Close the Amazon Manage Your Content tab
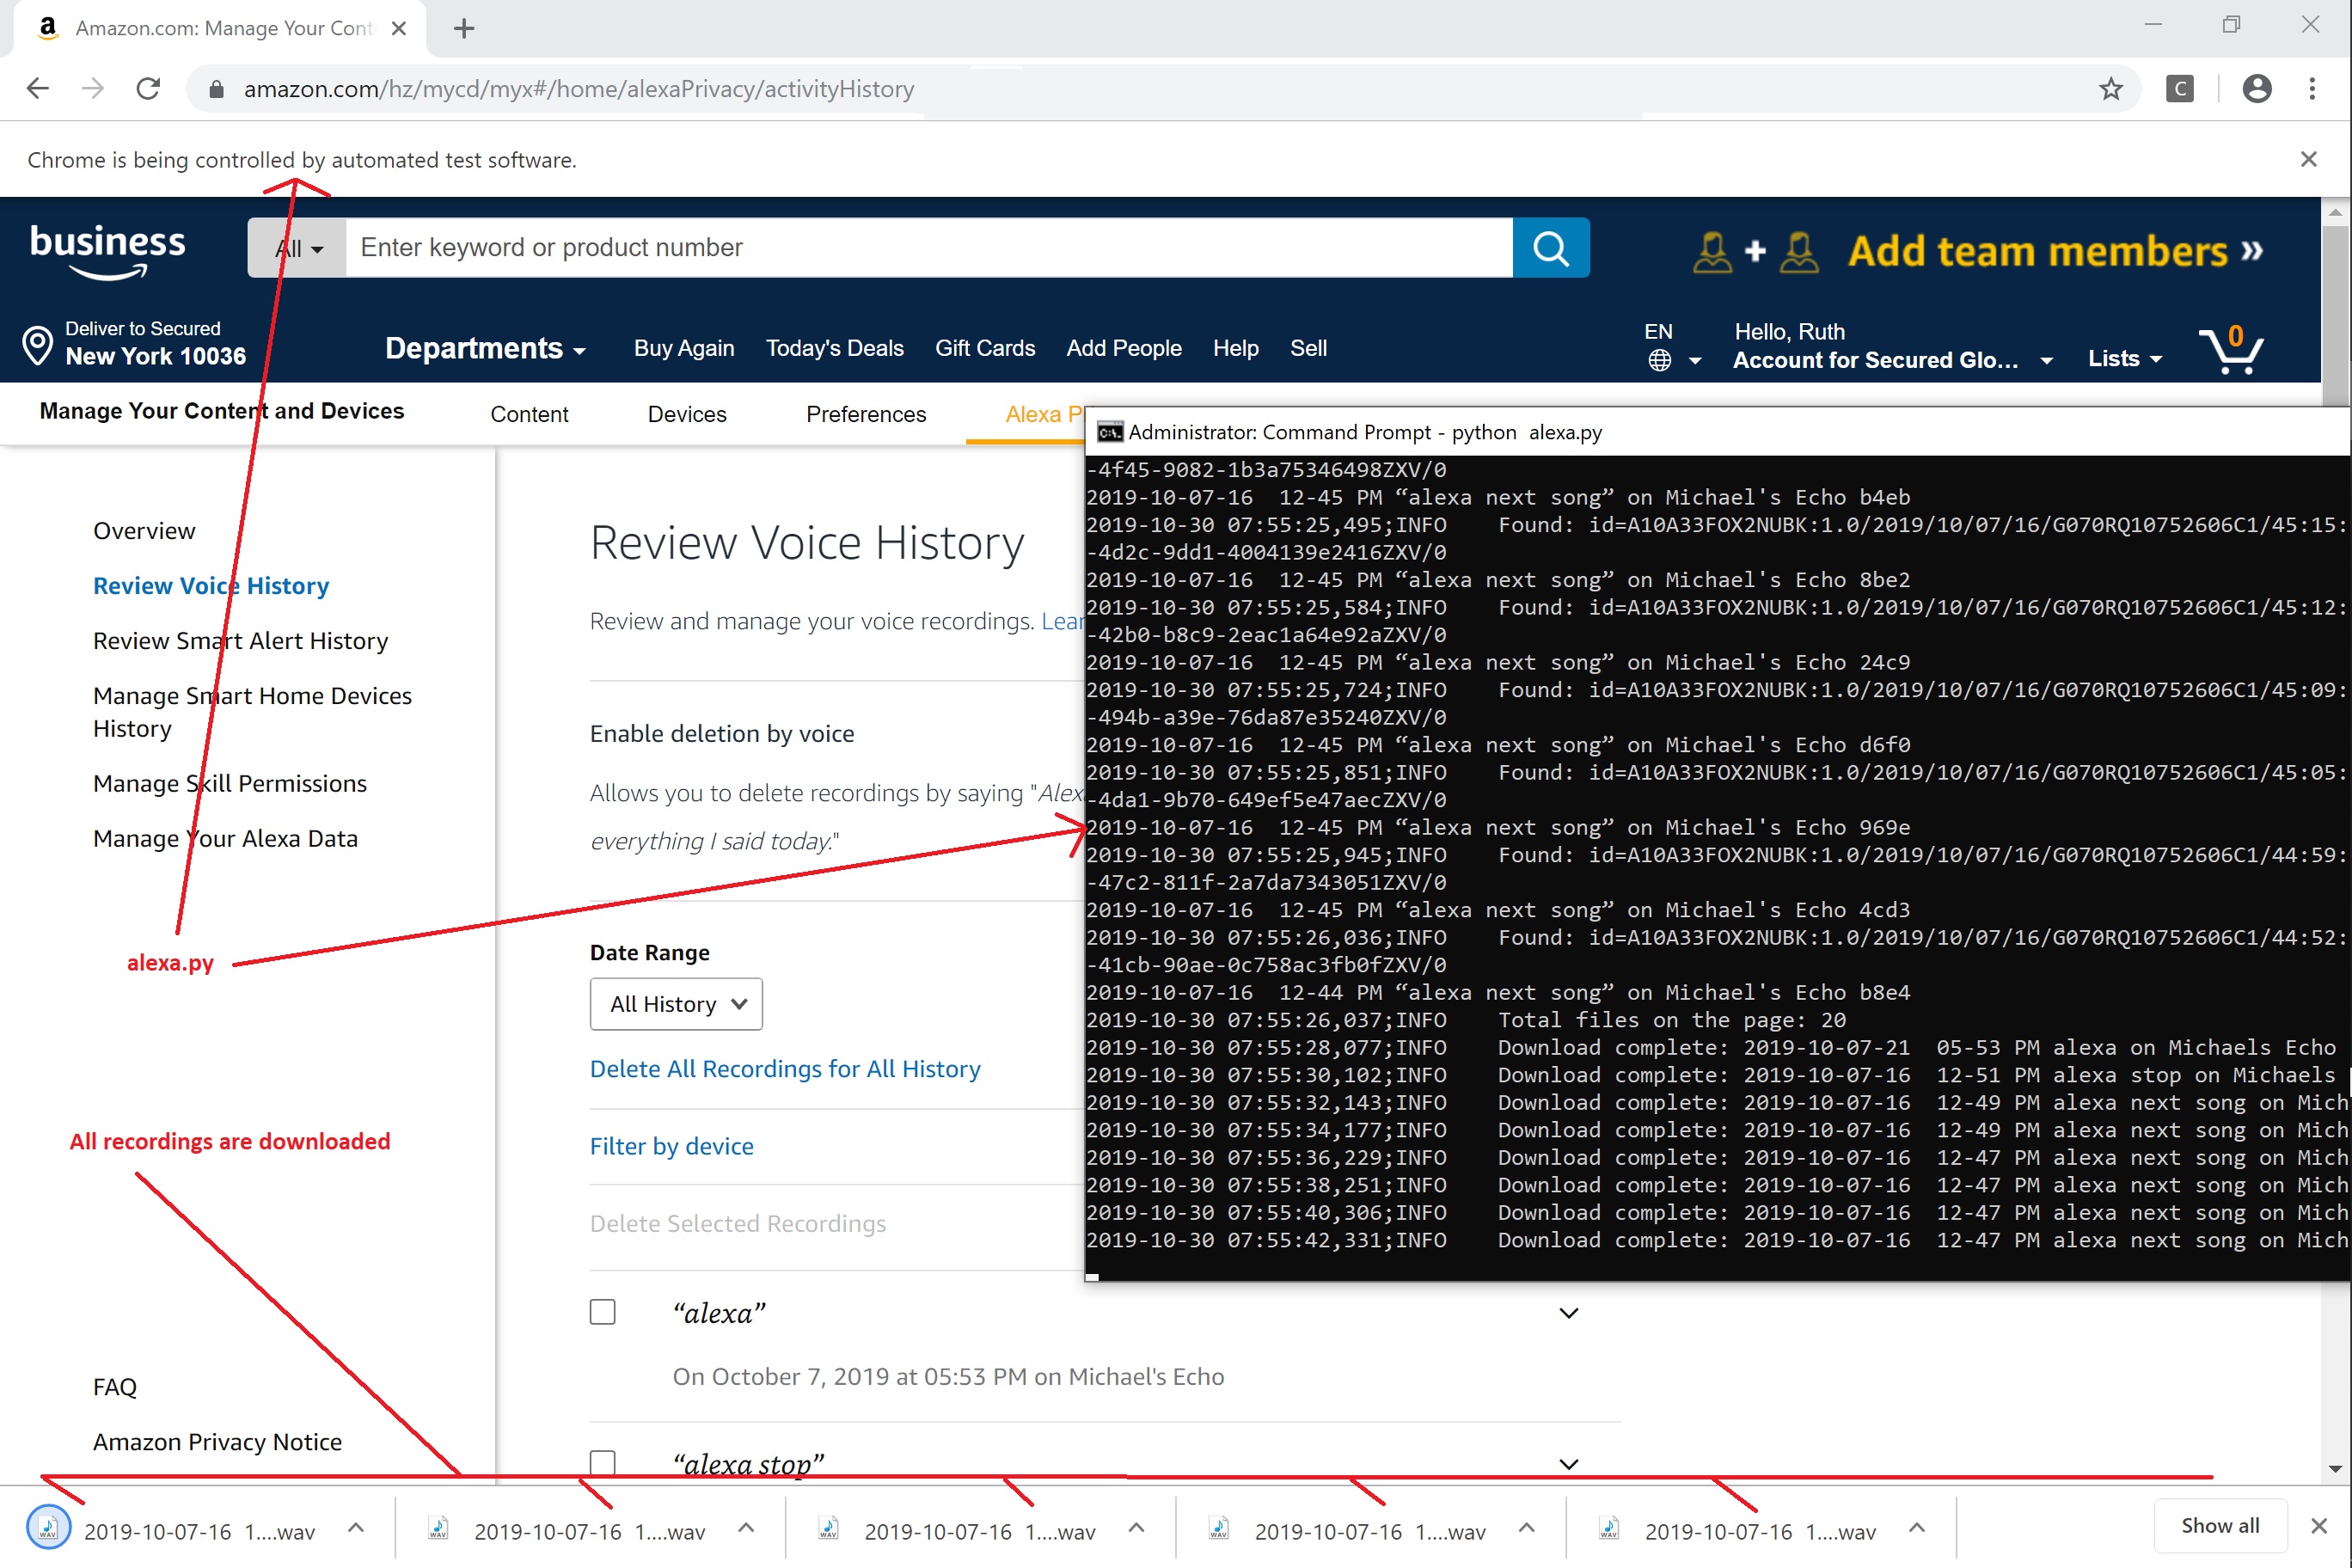 (399, 28)
